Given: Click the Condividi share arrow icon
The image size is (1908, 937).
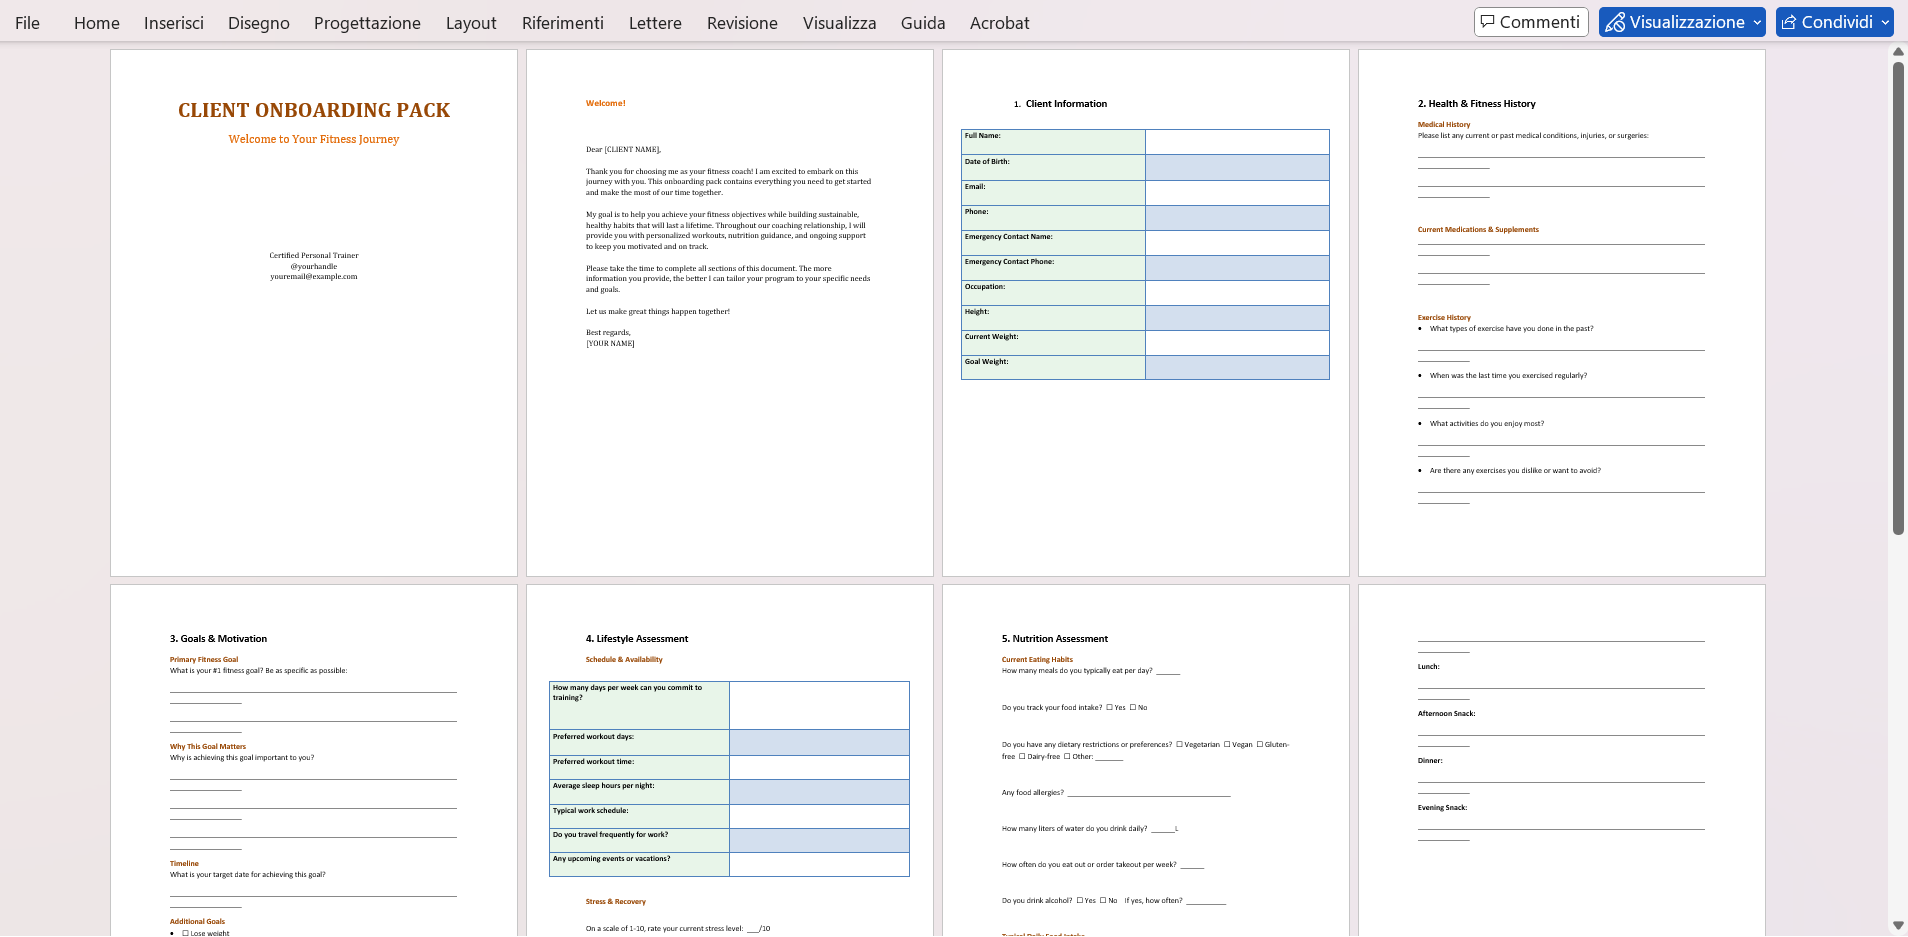Looking at the screenshot, I should click(x=1789, y=22).
